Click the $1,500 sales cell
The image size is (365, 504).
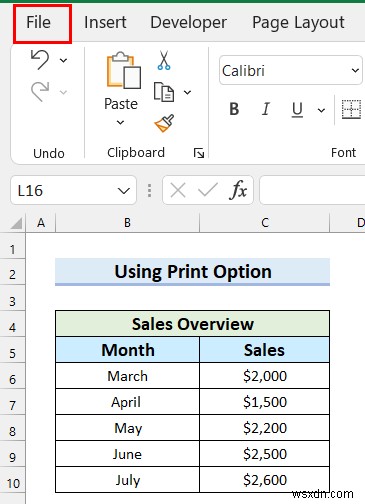tap(265, 402)
